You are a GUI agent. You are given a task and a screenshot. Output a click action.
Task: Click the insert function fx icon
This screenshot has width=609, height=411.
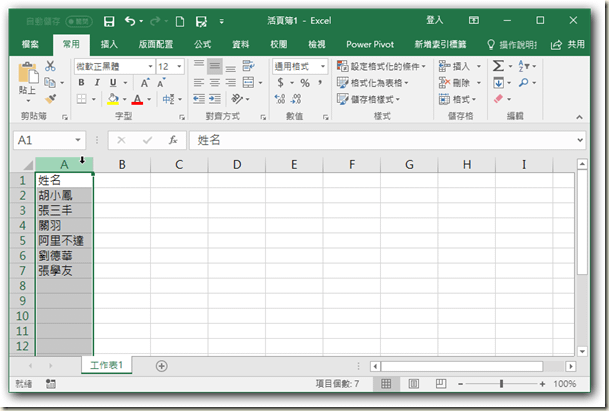[x=173, y=140]
